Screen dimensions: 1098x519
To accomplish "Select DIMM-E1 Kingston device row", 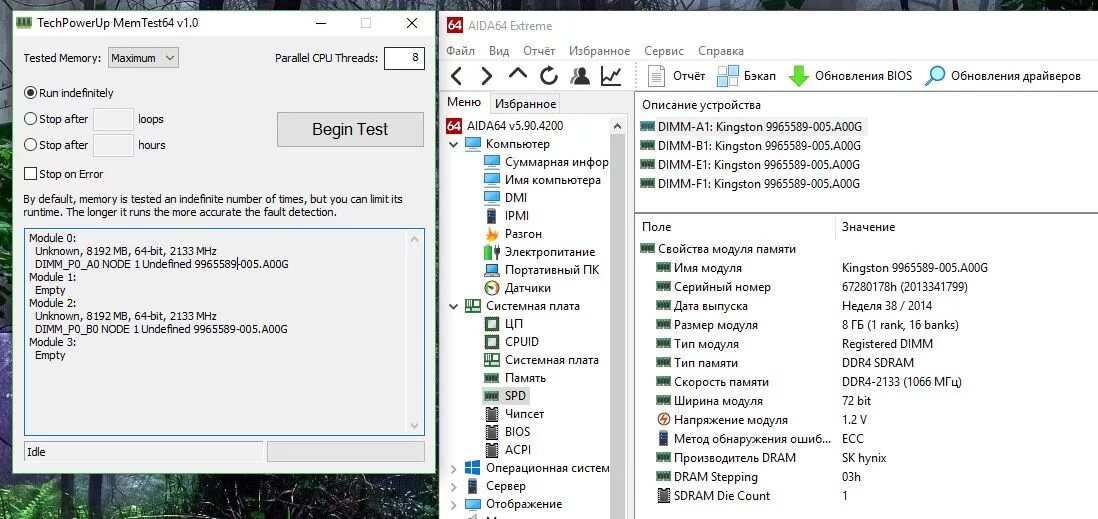I will (x=750, y=165).
